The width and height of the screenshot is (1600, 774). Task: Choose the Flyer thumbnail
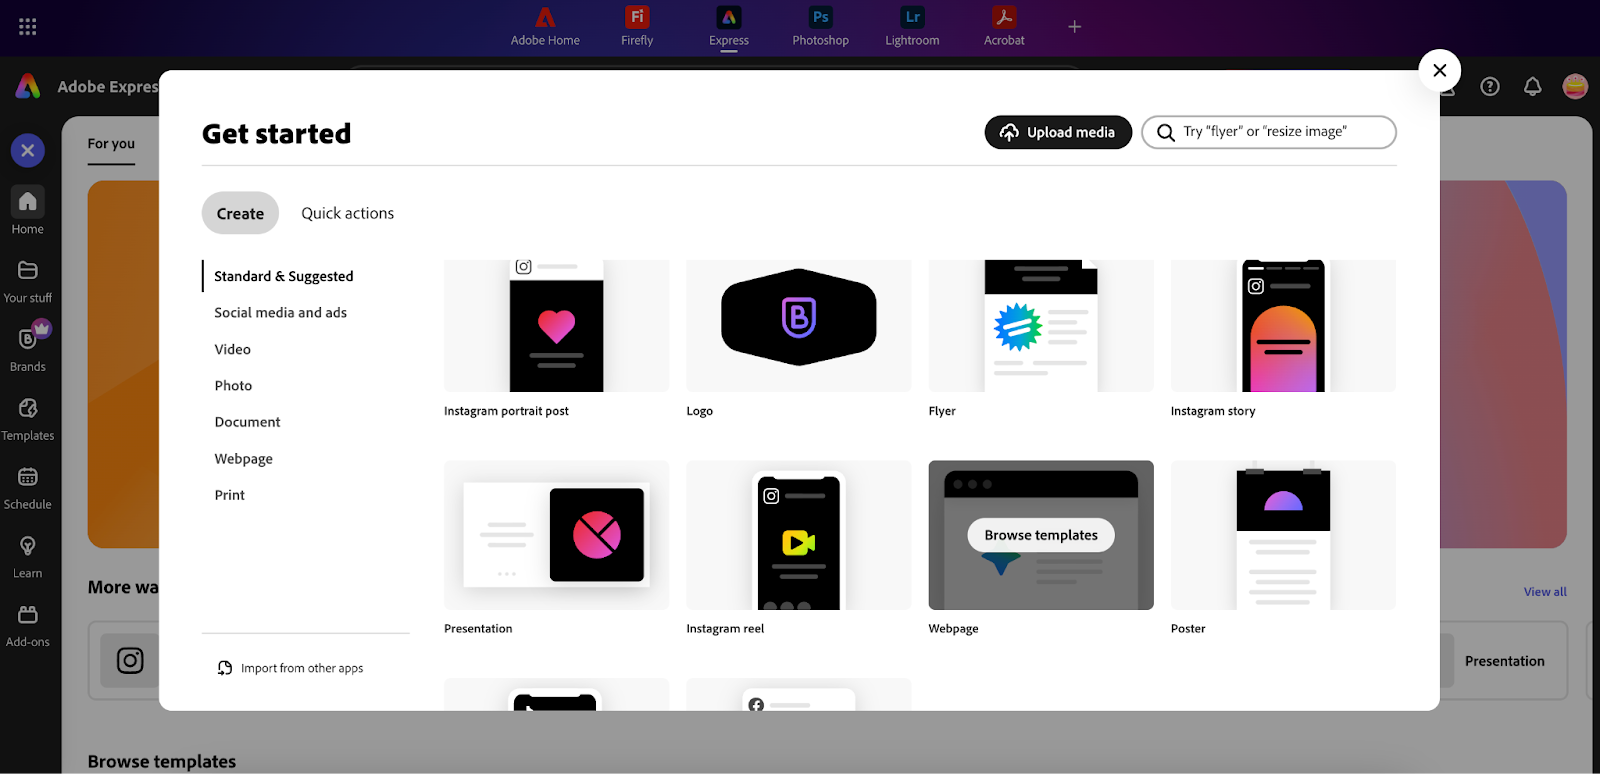click(x=1041, y=326)
